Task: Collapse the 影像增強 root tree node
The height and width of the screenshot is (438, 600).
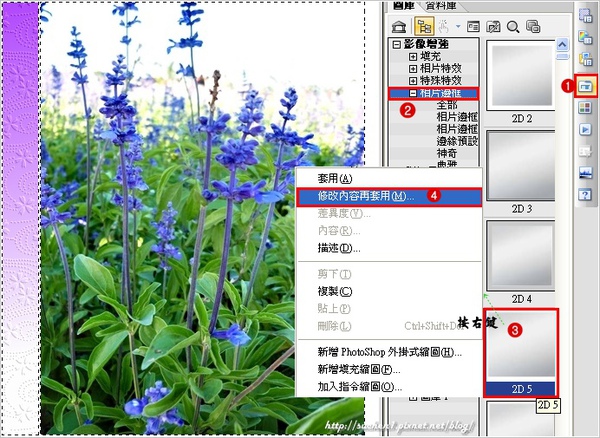Action: 397,44
